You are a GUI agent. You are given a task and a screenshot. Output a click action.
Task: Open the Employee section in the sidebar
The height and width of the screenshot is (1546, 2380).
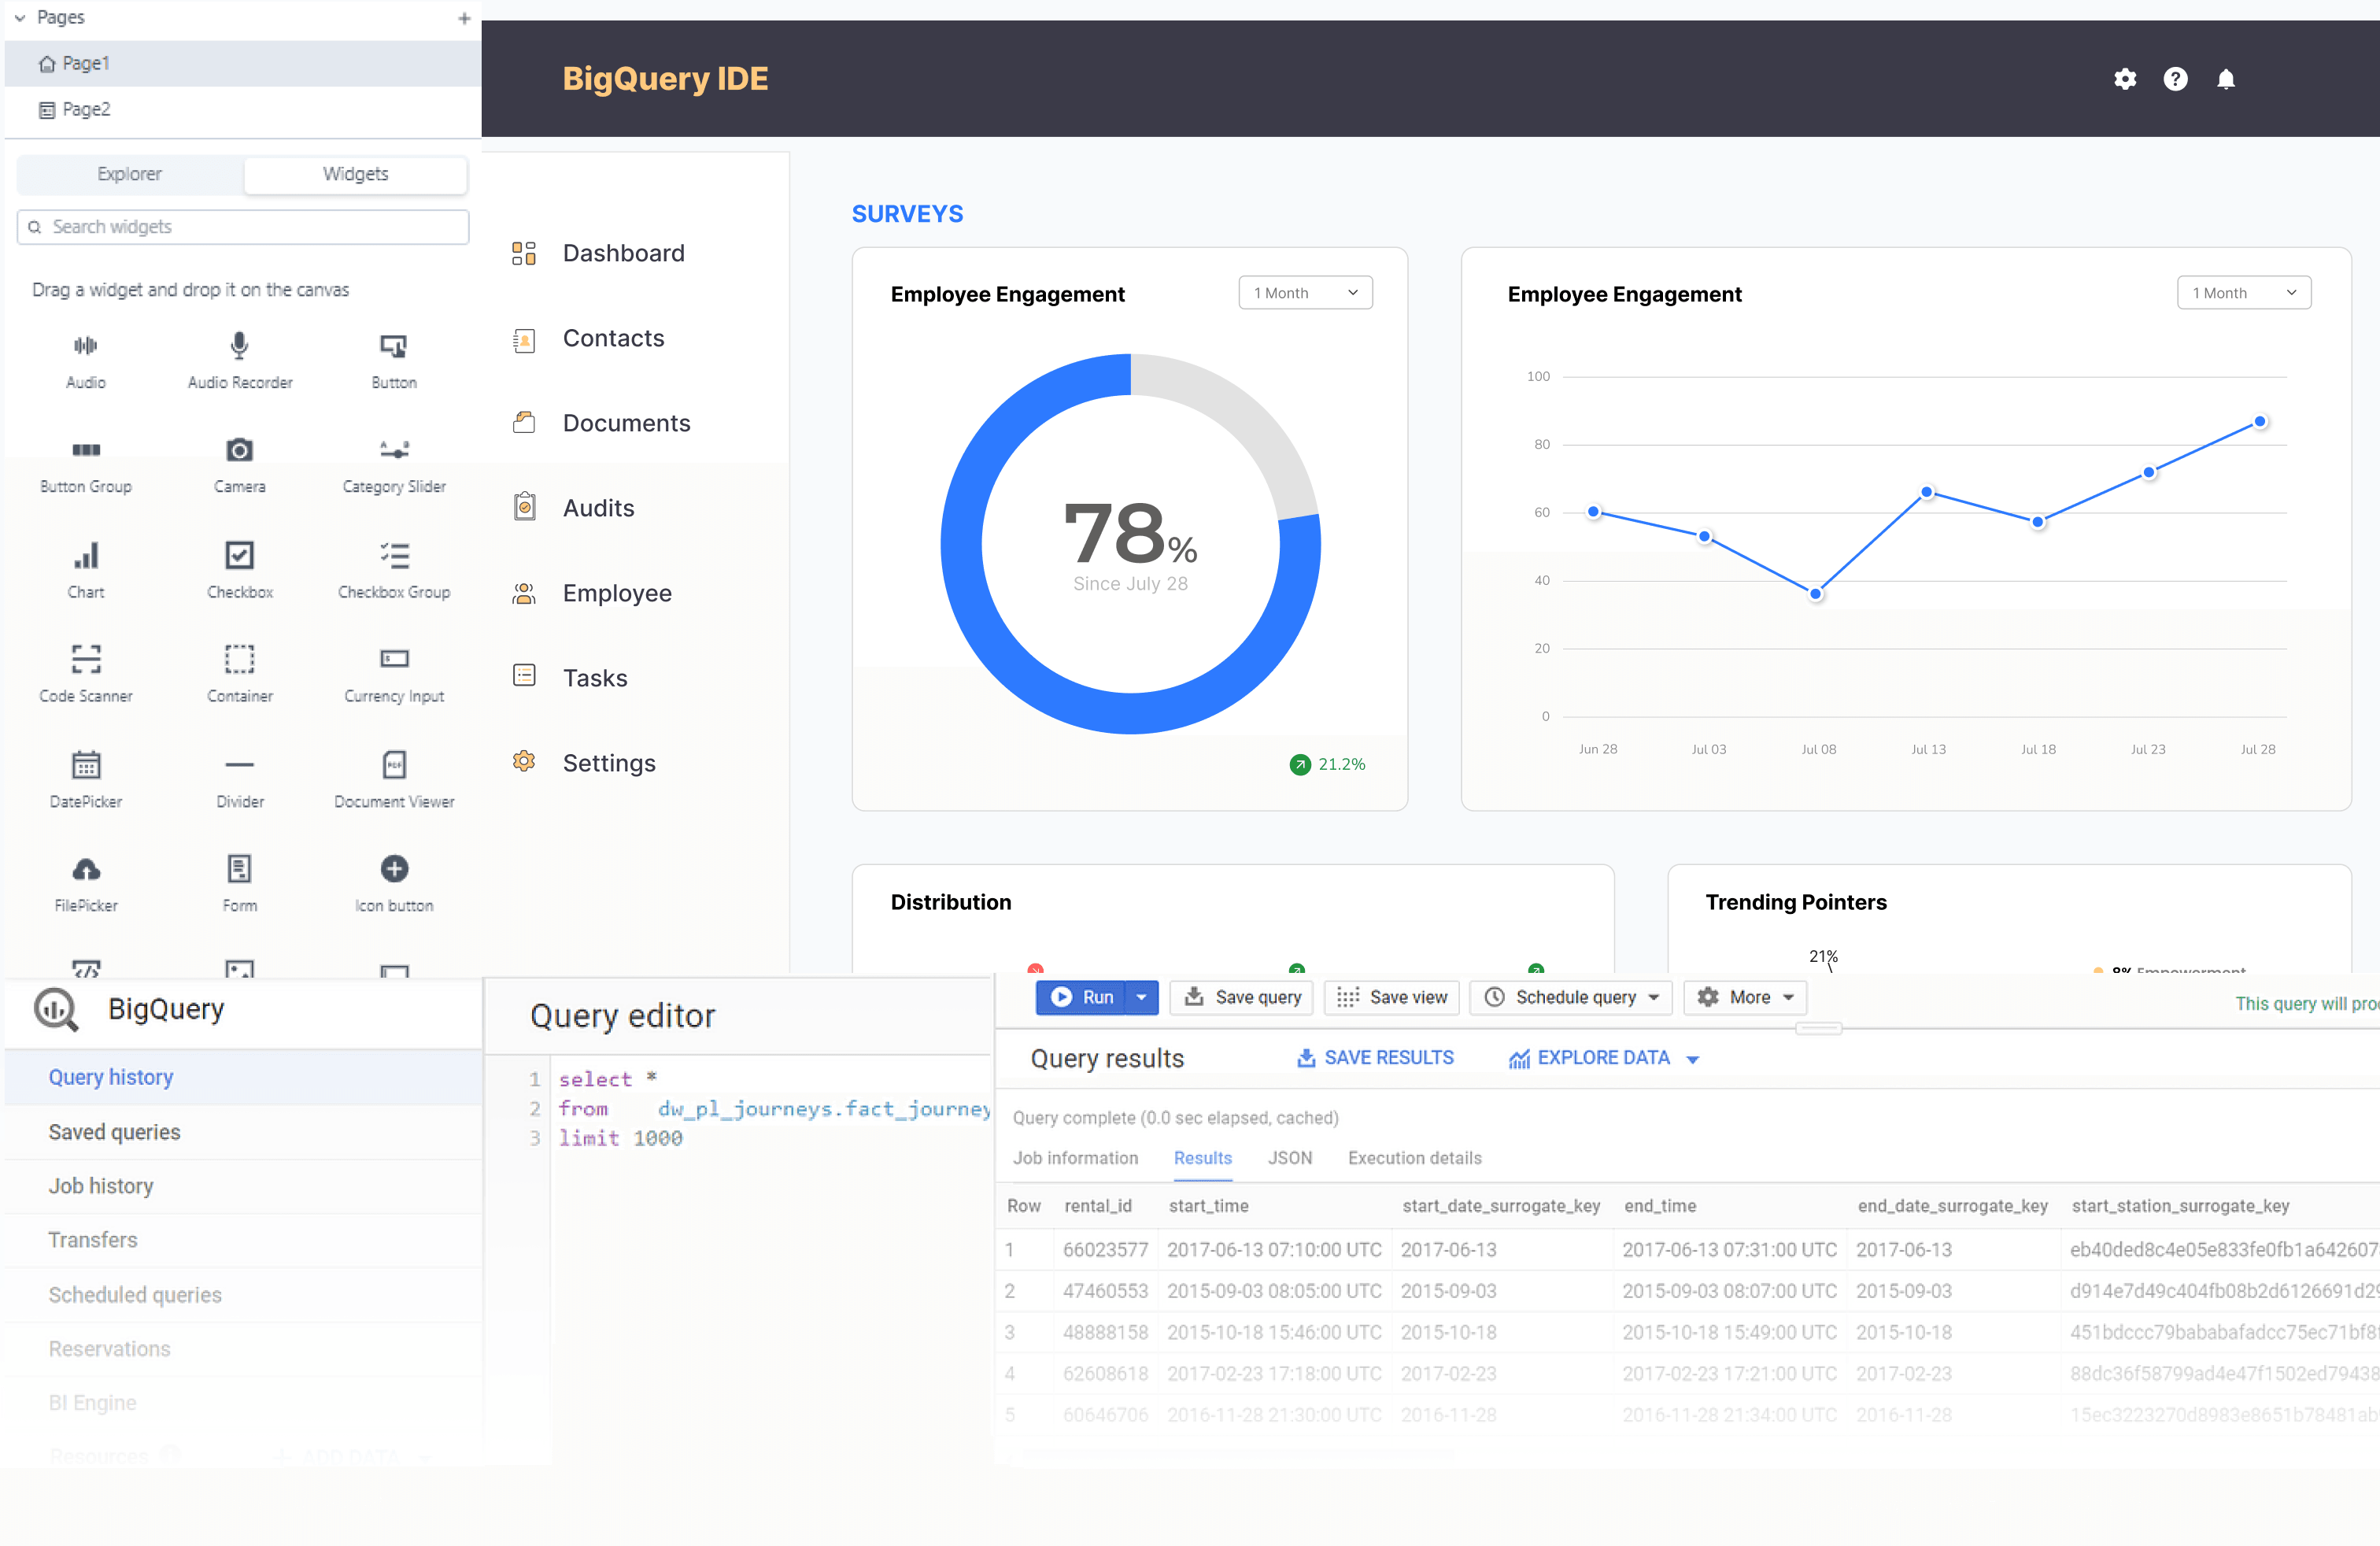click(x=617, y=592)
